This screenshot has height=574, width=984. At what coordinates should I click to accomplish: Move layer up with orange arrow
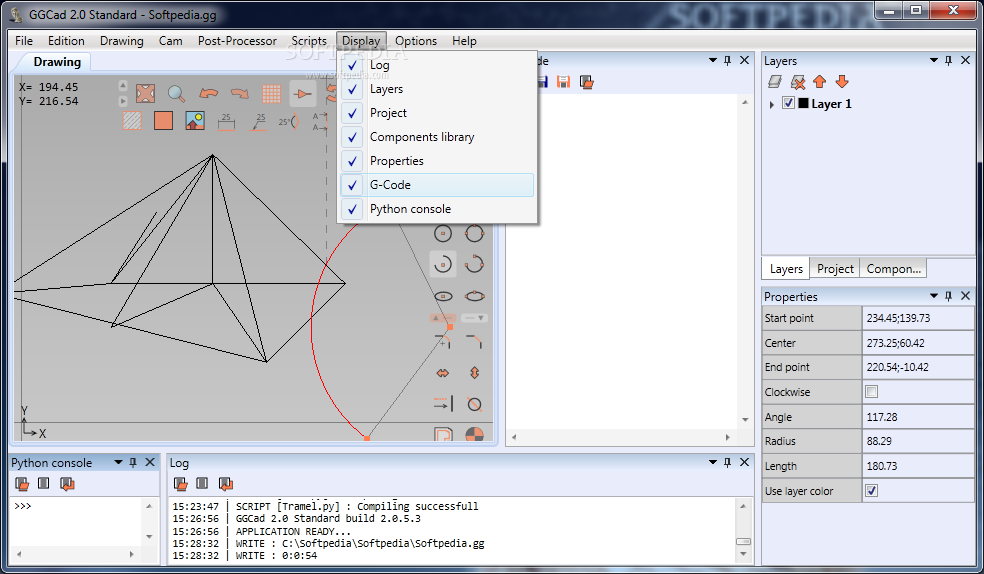(x=820, y=82)
